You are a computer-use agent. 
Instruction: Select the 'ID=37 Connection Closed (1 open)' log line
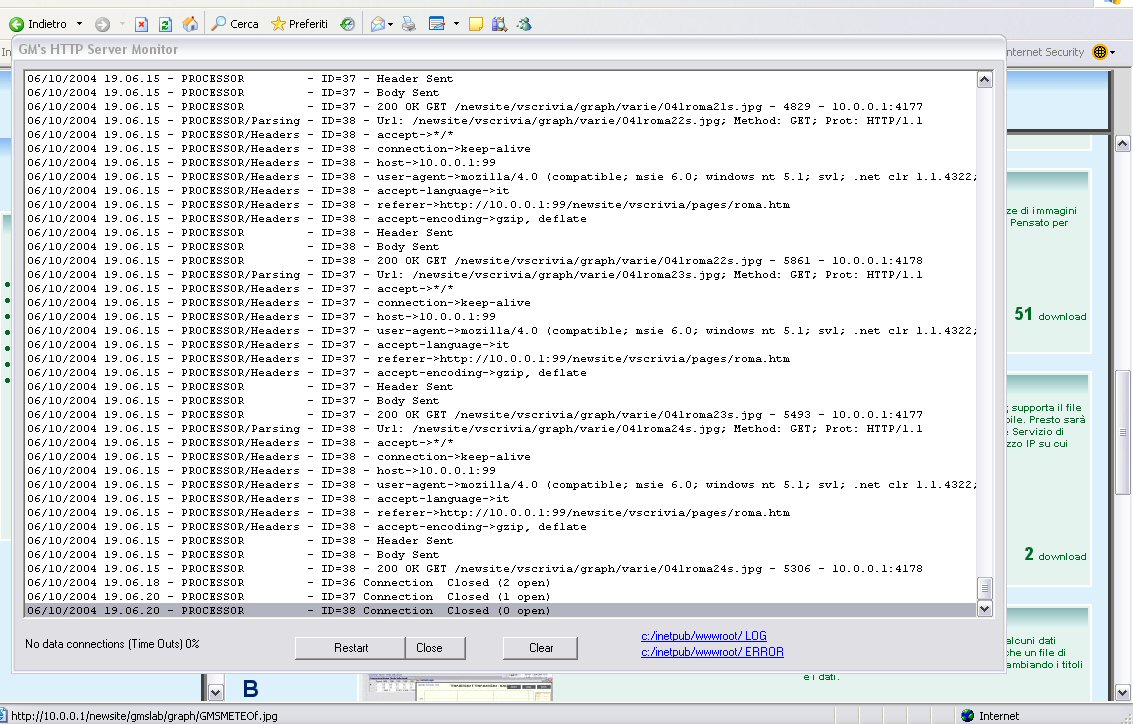(x=500, y=597)
